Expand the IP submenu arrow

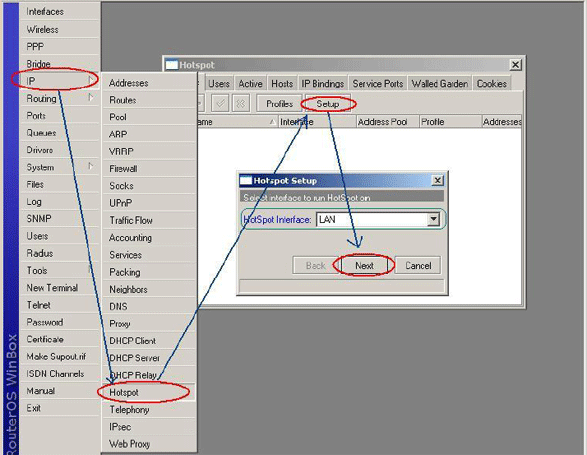90,80
